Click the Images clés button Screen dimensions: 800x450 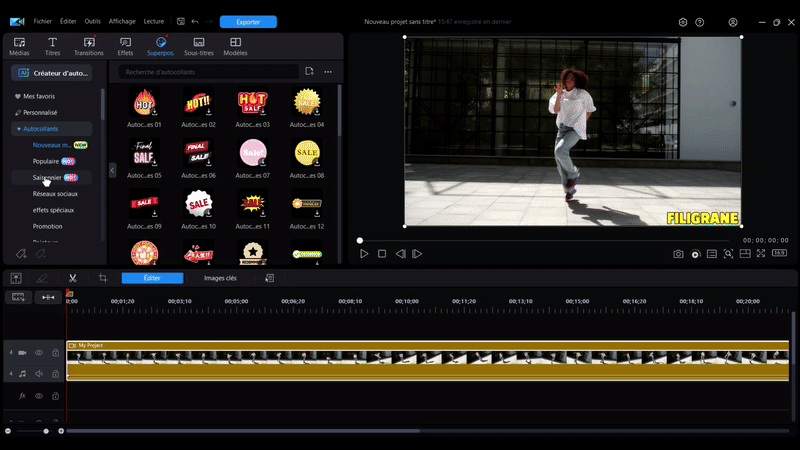click(220, 278)
